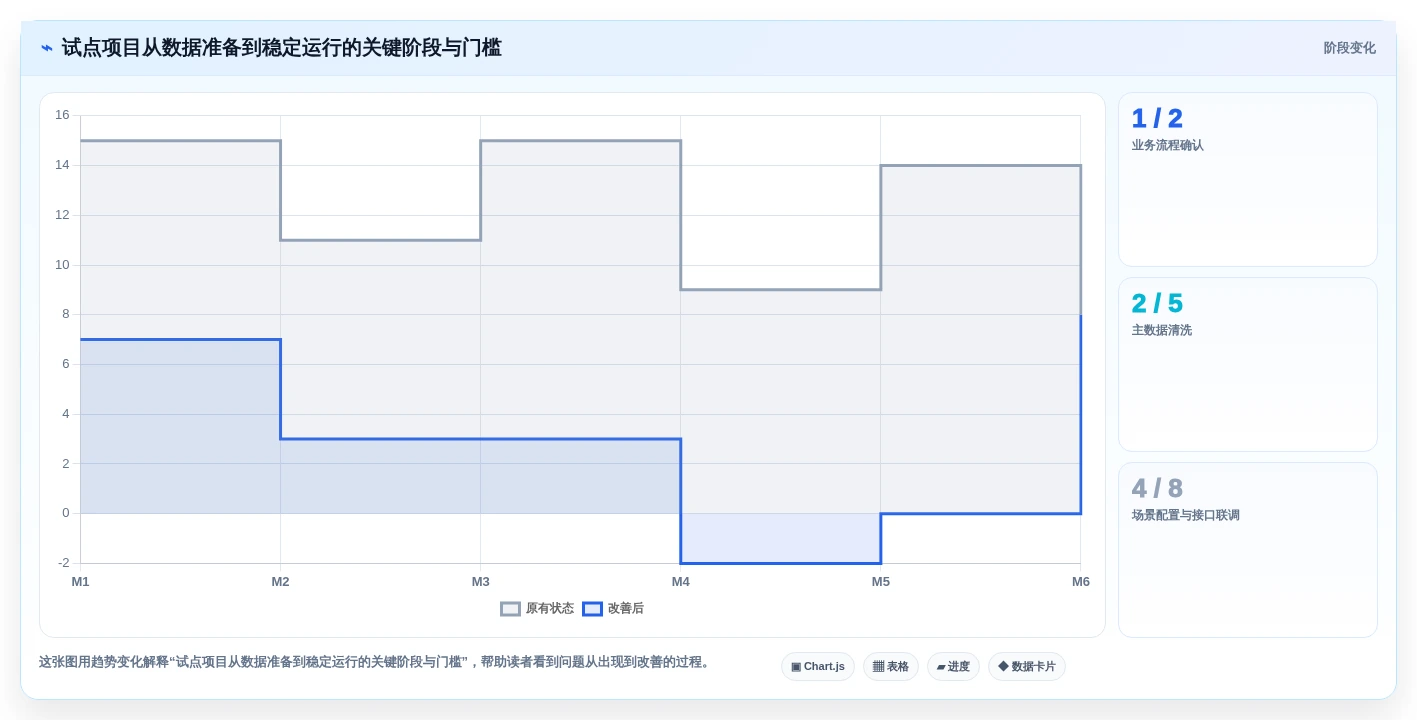Click the M3 axis label
The image size is (1417, 720).
(x=480, y=582)
